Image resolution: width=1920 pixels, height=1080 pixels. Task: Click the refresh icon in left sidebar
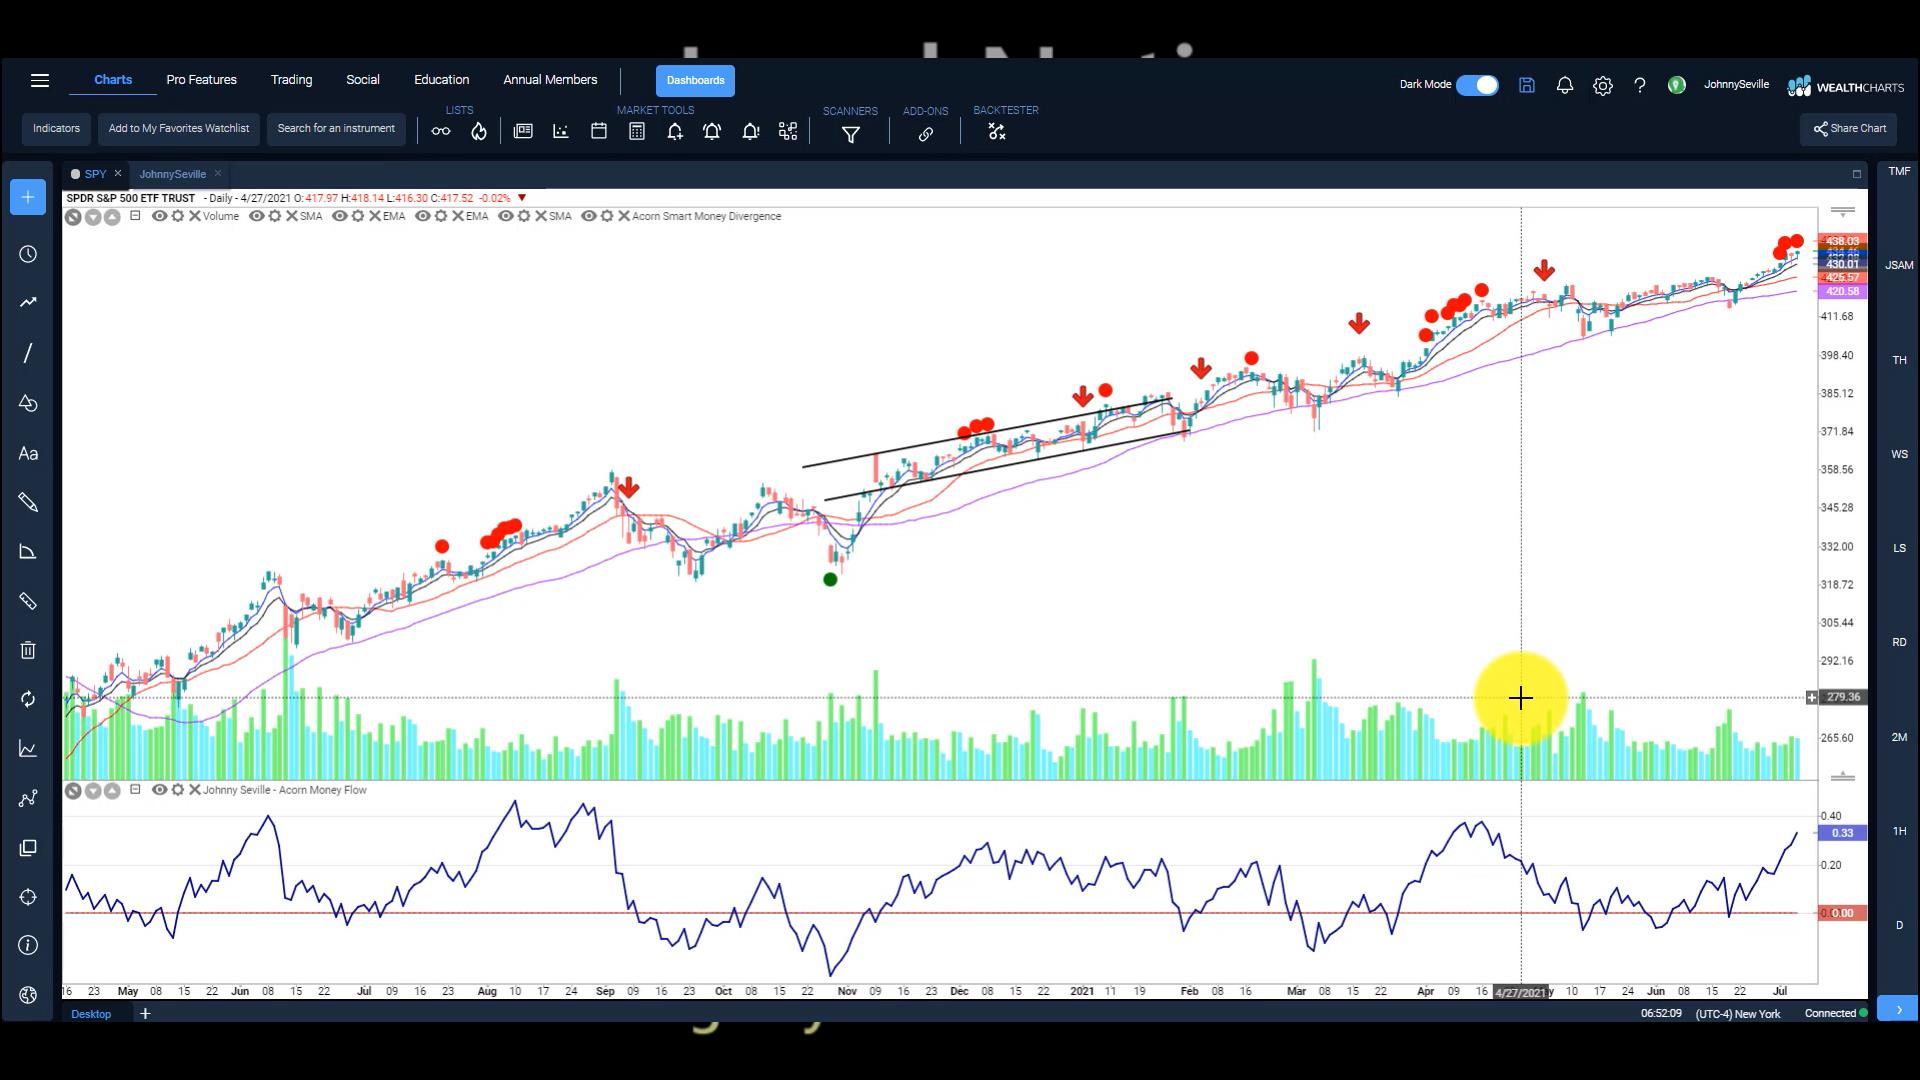pyautogui.click(x=28, y=699)
